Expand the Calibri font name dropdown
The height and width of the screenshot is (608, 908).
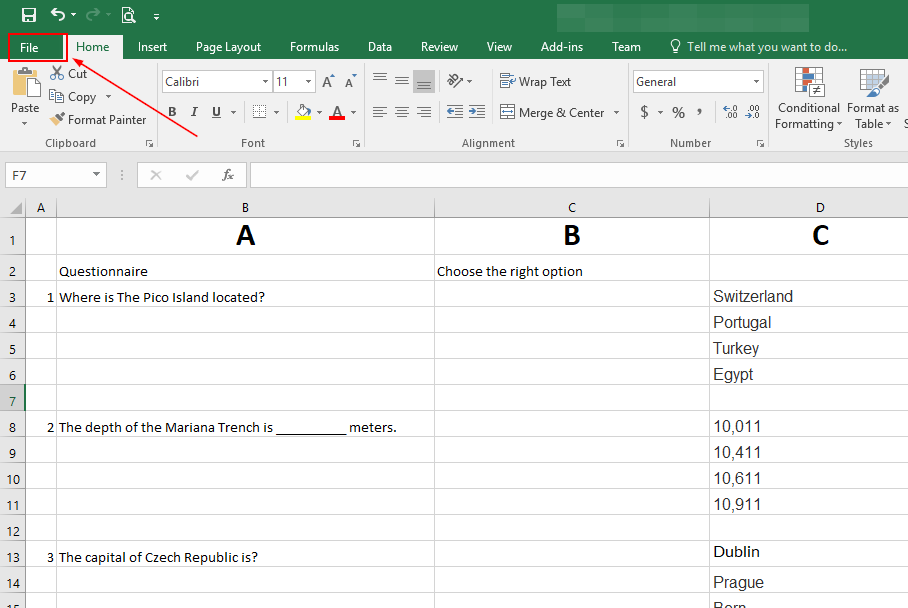click(x=265, y=82)
